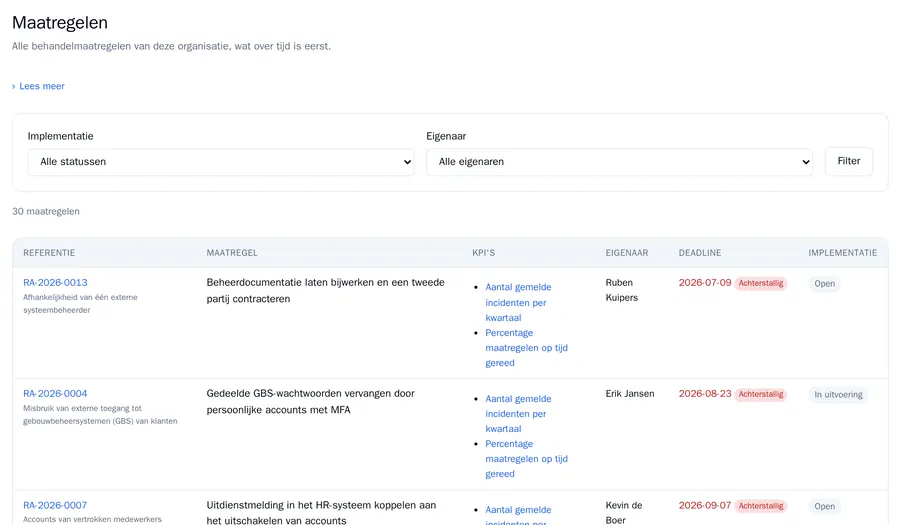Click the Maatregelen page heading
The height and width of the screenshot is (525, 900).
tap(60, 22)
